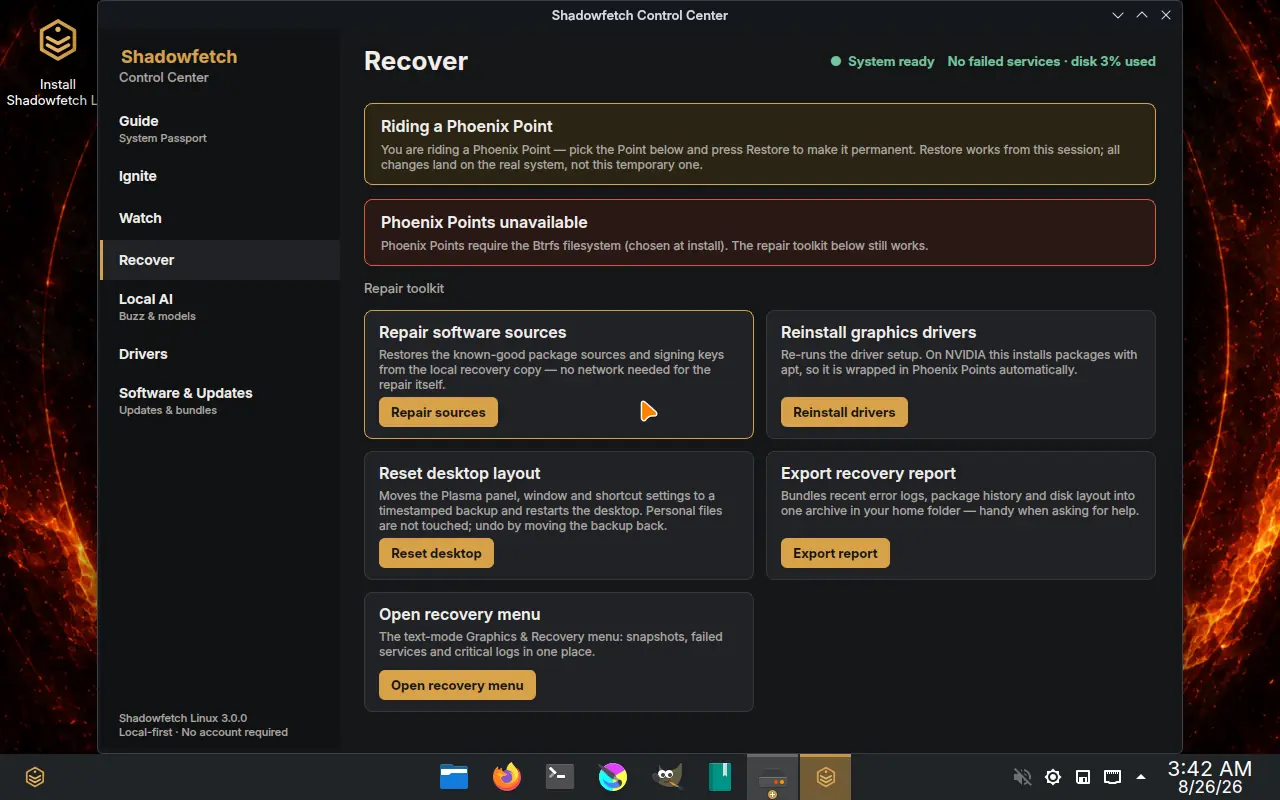Click the muted volume tray icon

(x=1022, y=777)
